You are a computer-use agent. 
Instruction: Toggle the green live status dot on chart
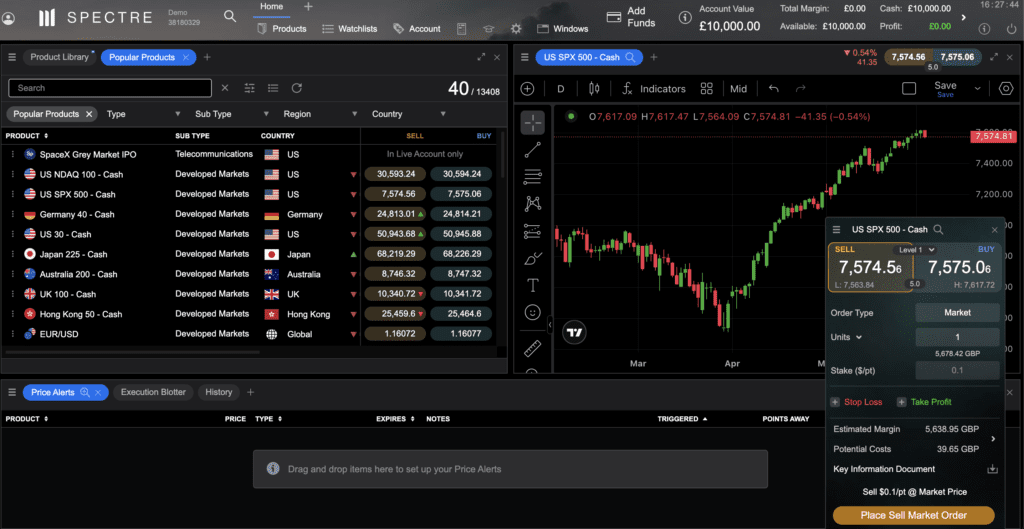click(x=571, y=117)
